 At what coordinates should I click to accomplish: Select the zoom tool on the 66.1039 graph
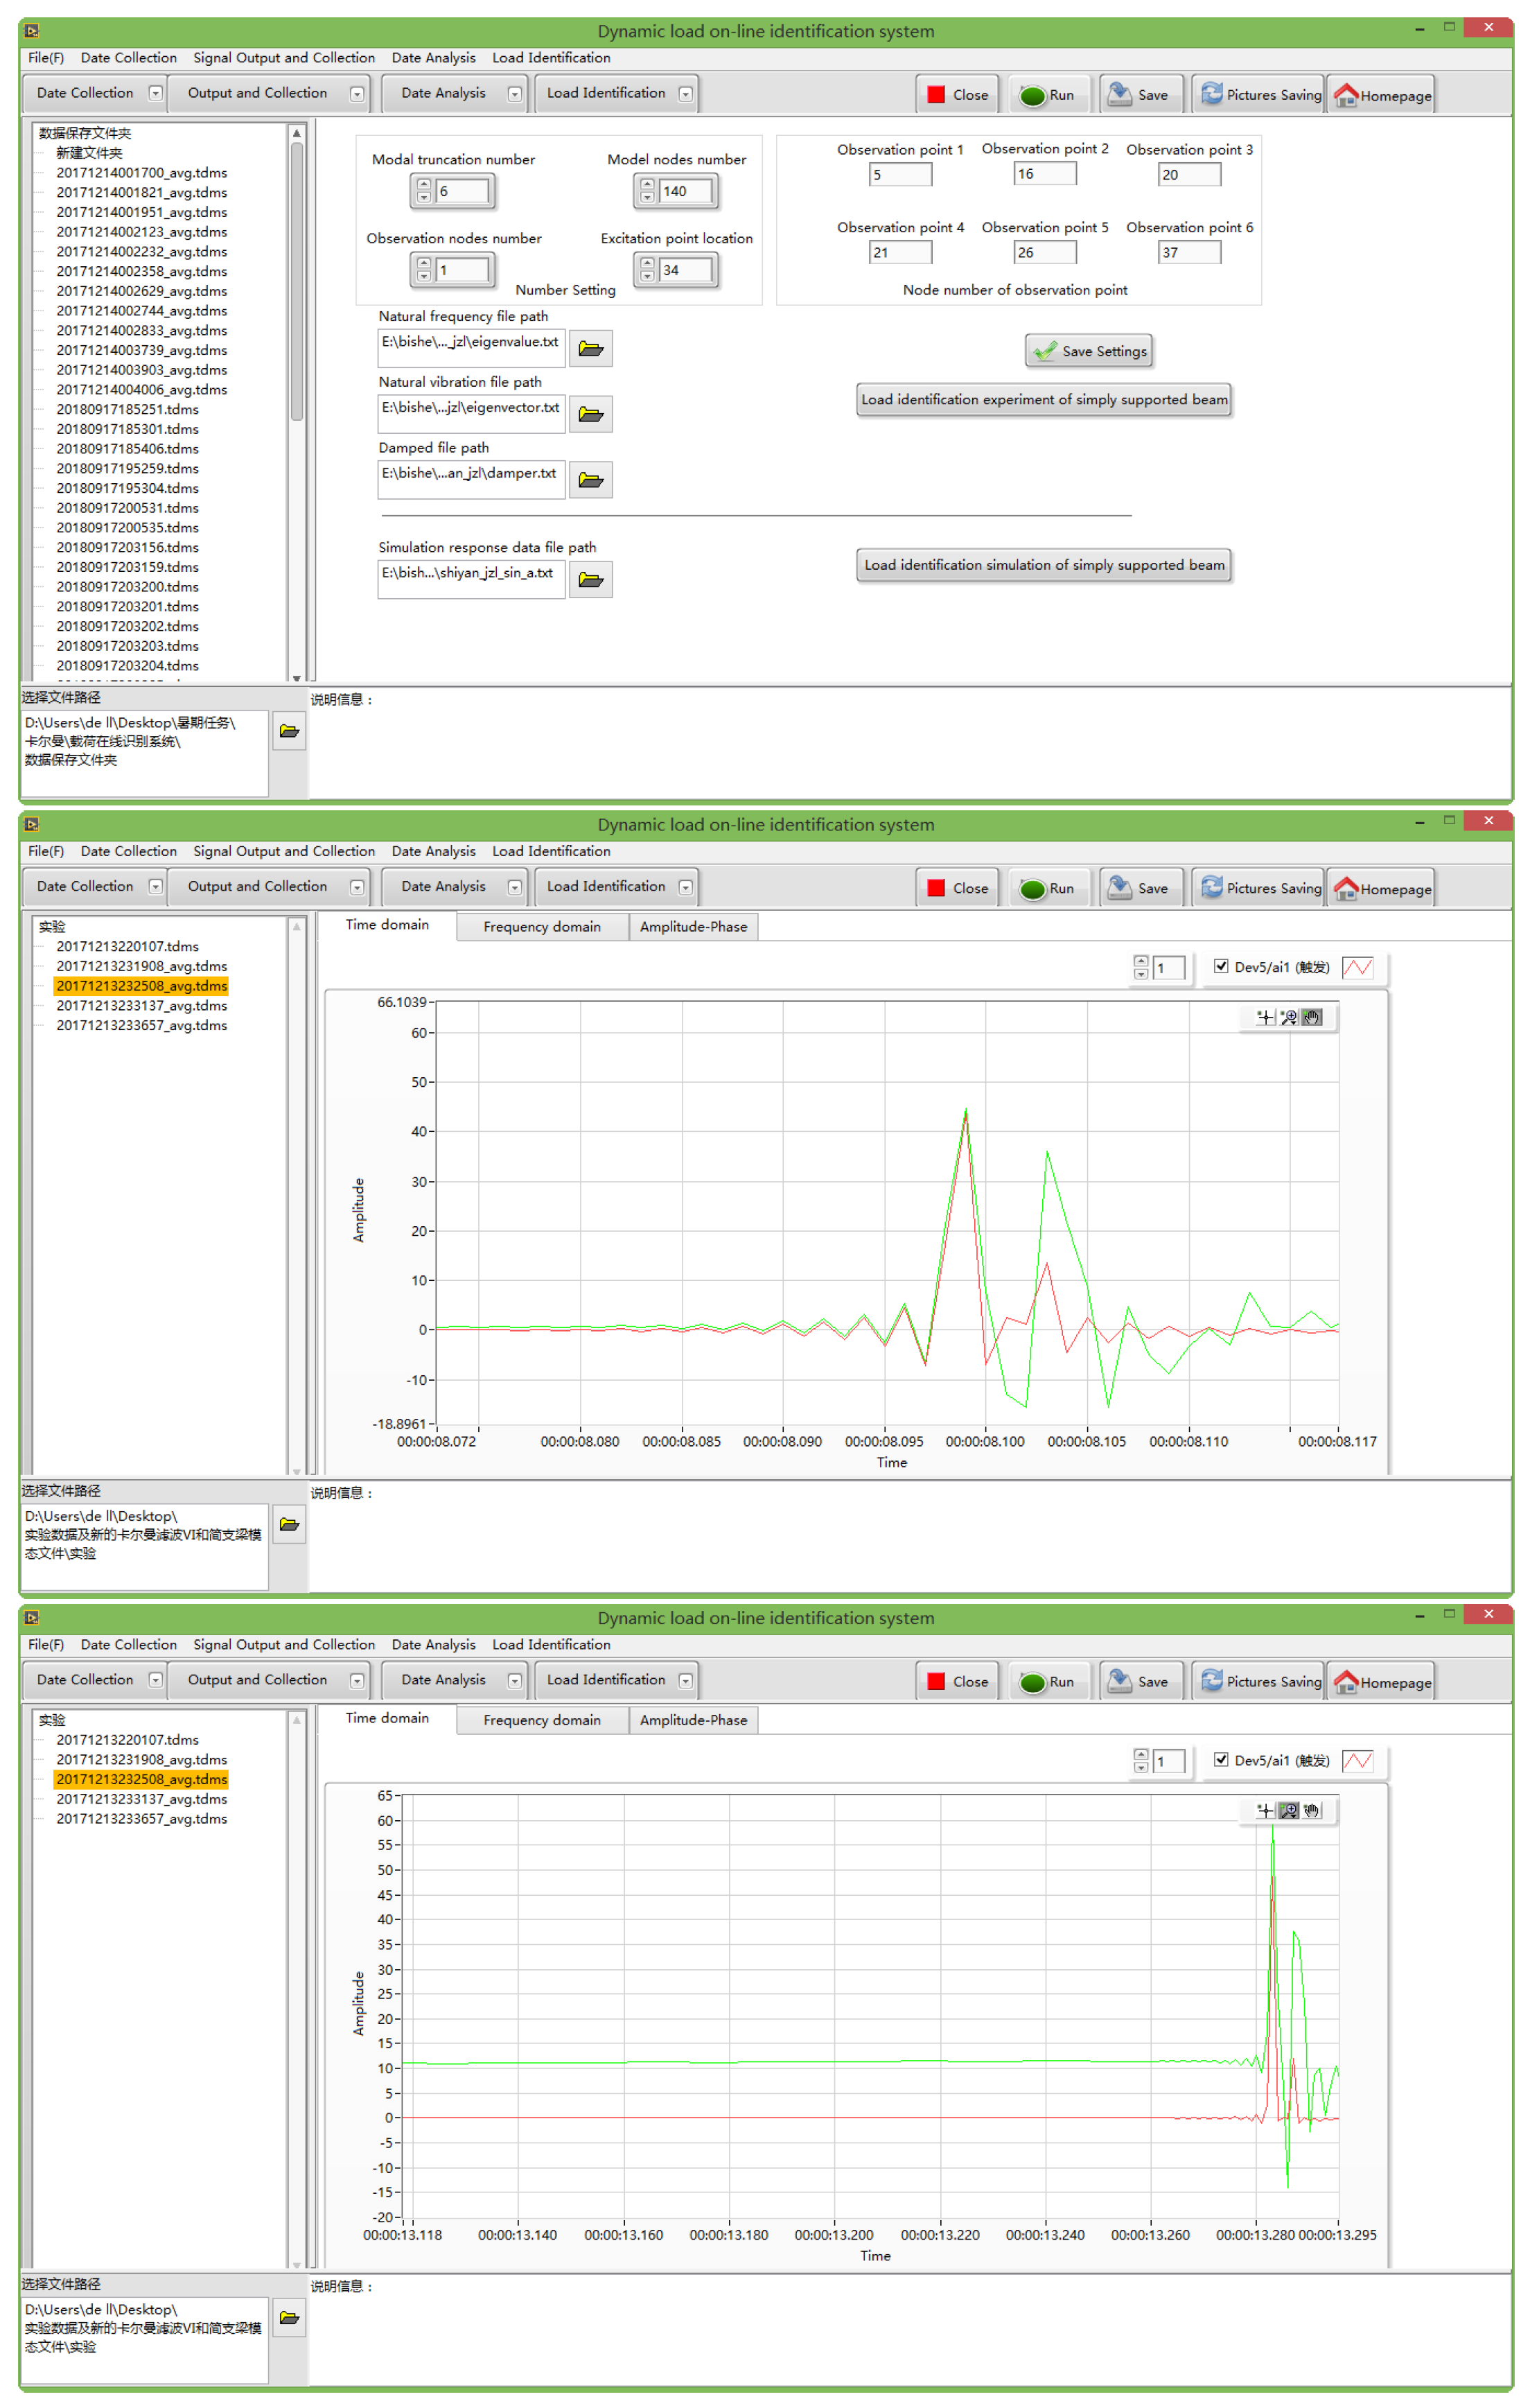(1288, 1017)
